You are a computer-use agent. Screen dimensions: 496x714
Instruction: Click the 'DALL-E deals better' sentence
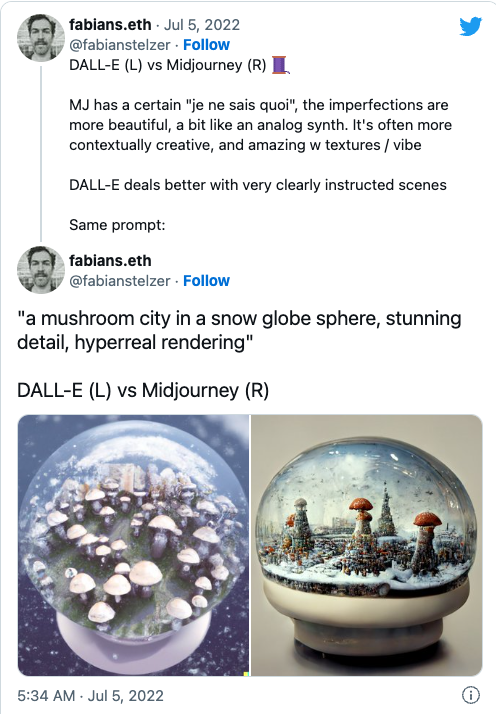pos(258,185)
